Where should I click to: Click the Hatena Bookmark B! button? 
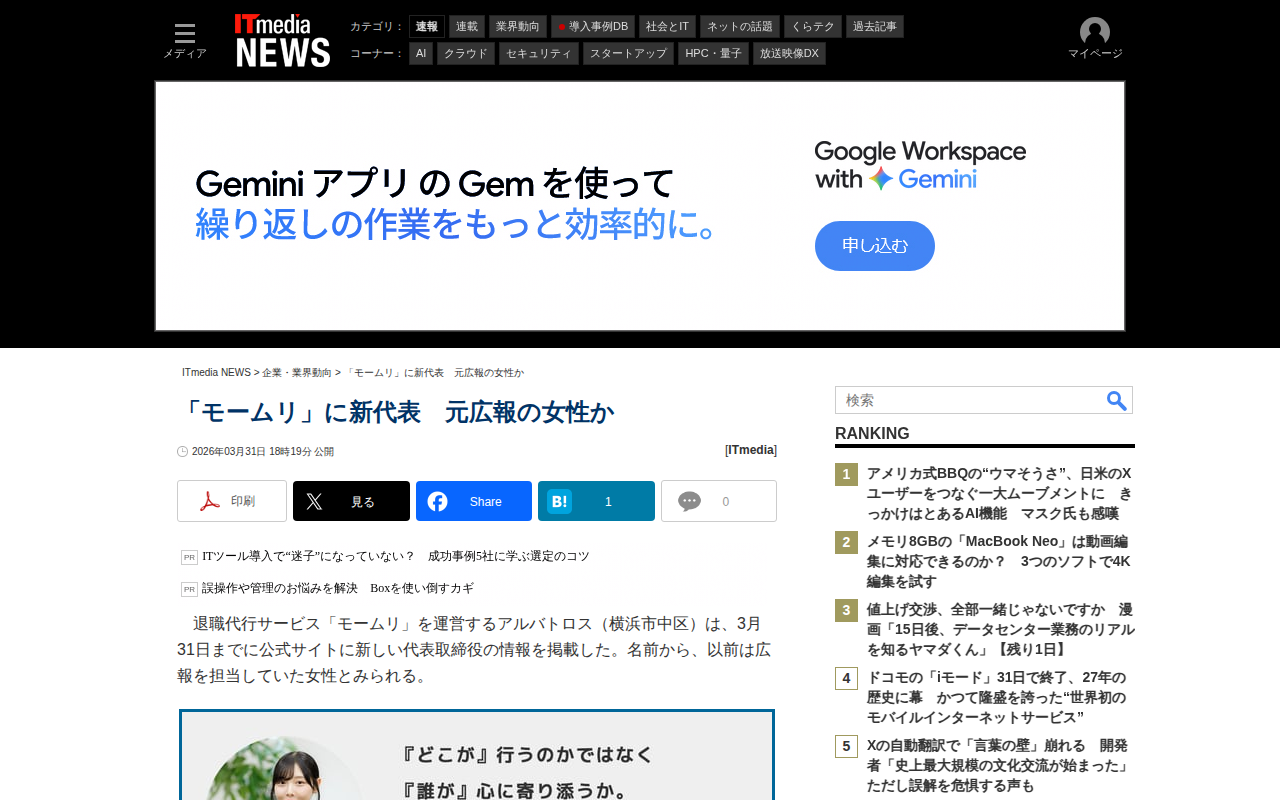pyautogui.click(x=596, y=501)
